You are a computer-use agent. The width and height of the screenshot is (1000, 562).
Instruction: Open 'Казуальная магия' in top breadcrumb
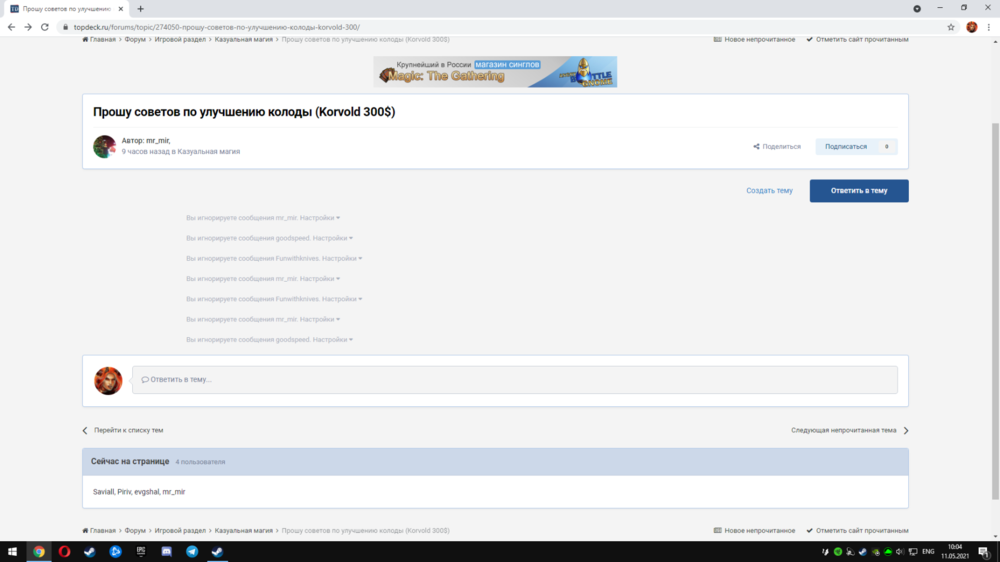tap(243, 39)
